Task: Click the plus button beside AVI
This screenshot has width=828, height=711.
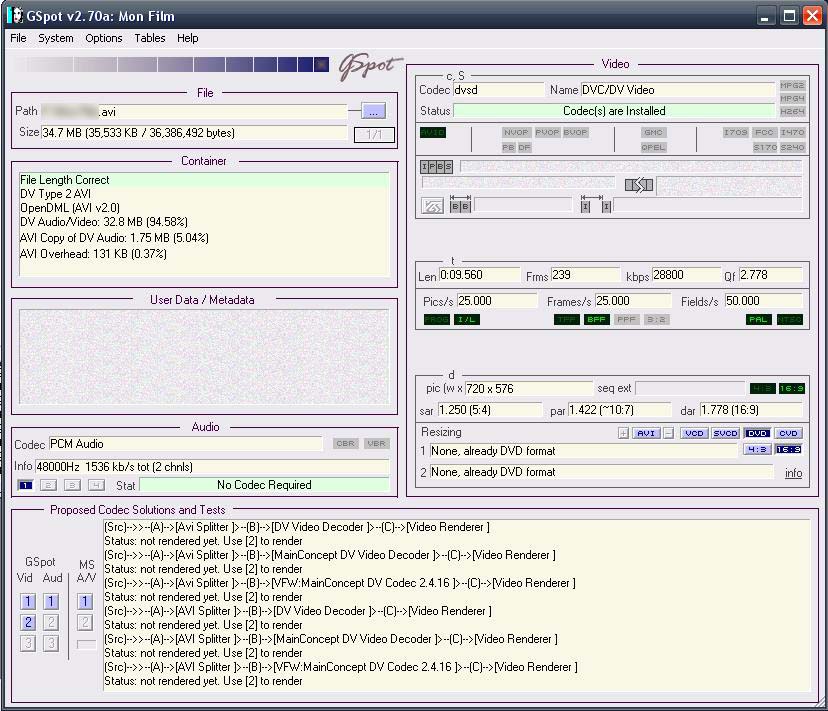Action: pos(623,434)
